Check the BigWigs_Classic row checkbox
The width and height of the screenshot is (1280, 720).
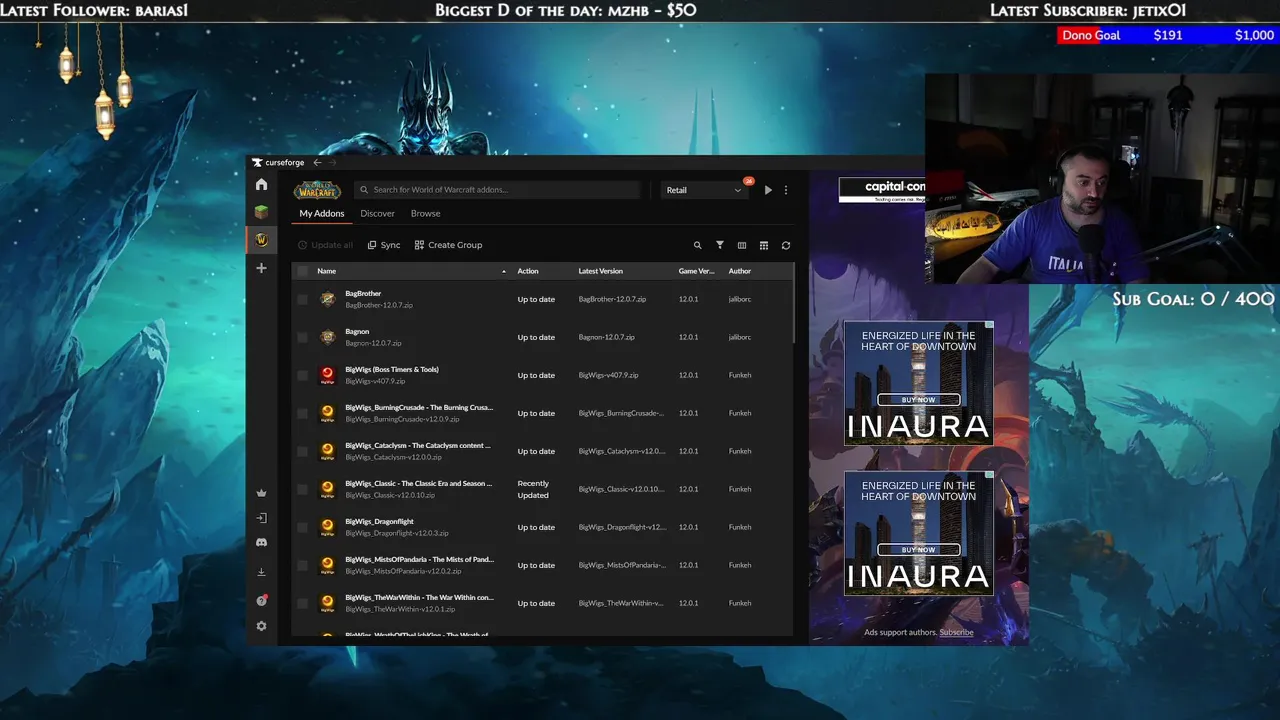[303, 489]
